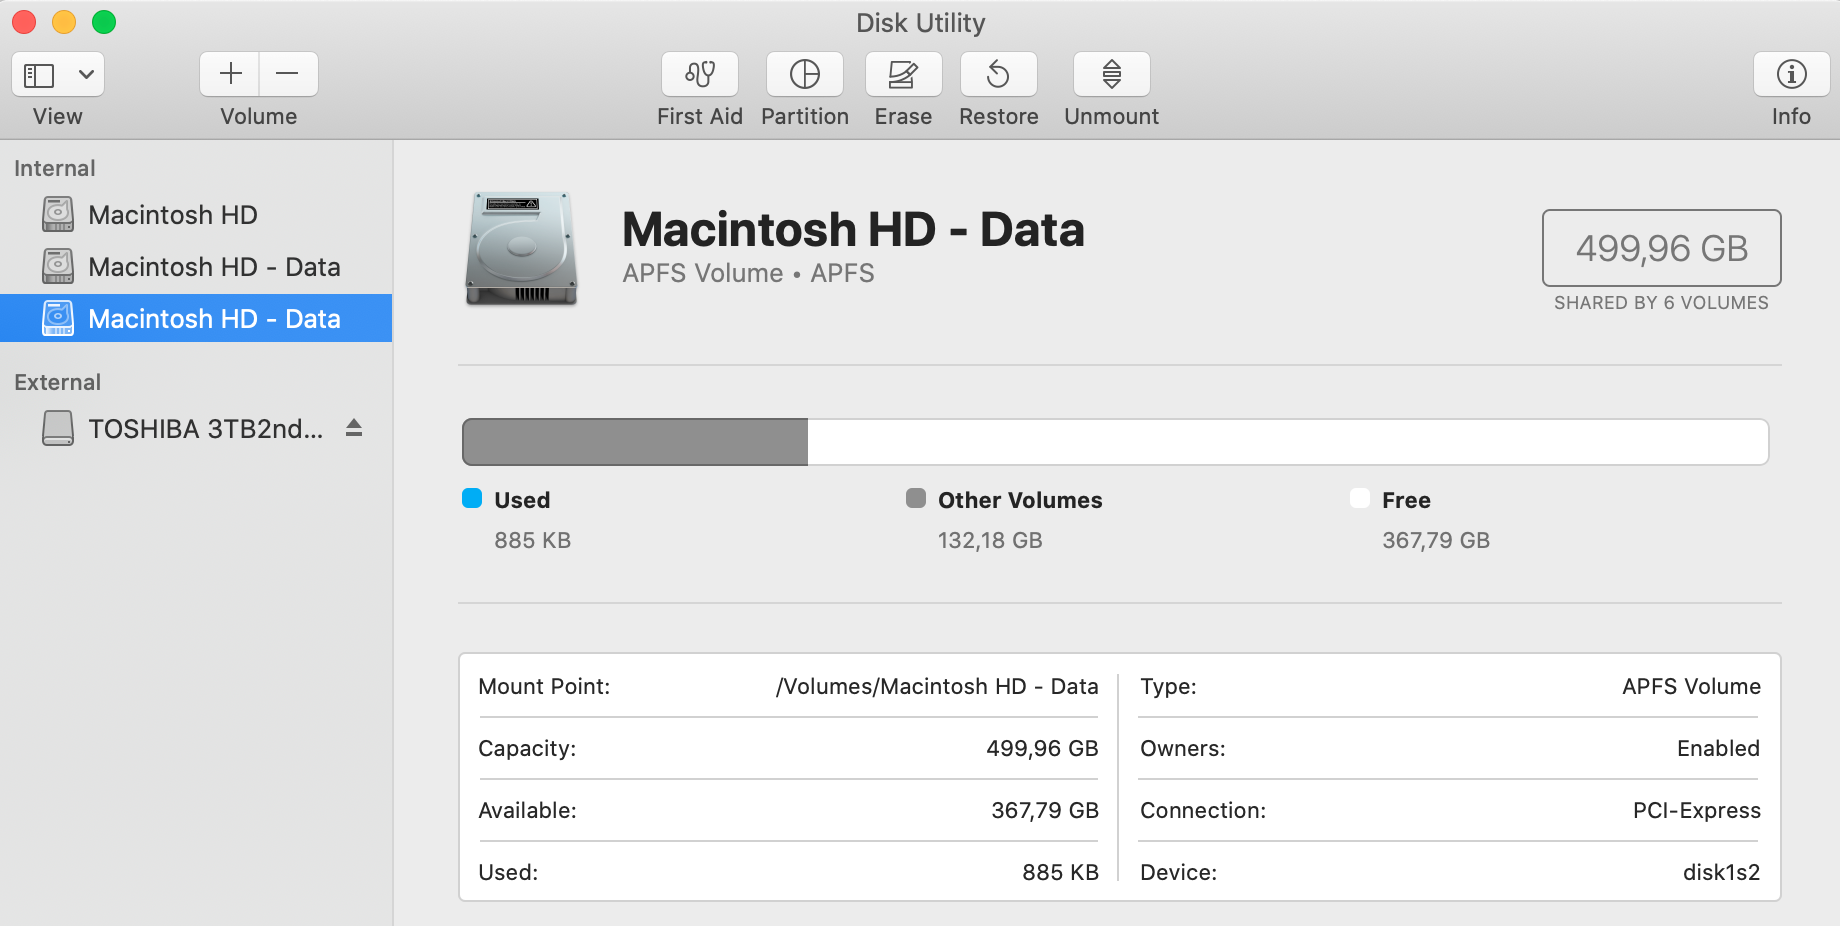Click the Internal sidebar section header
This screenshot has width=1840, height=926.
coord(55,168)
